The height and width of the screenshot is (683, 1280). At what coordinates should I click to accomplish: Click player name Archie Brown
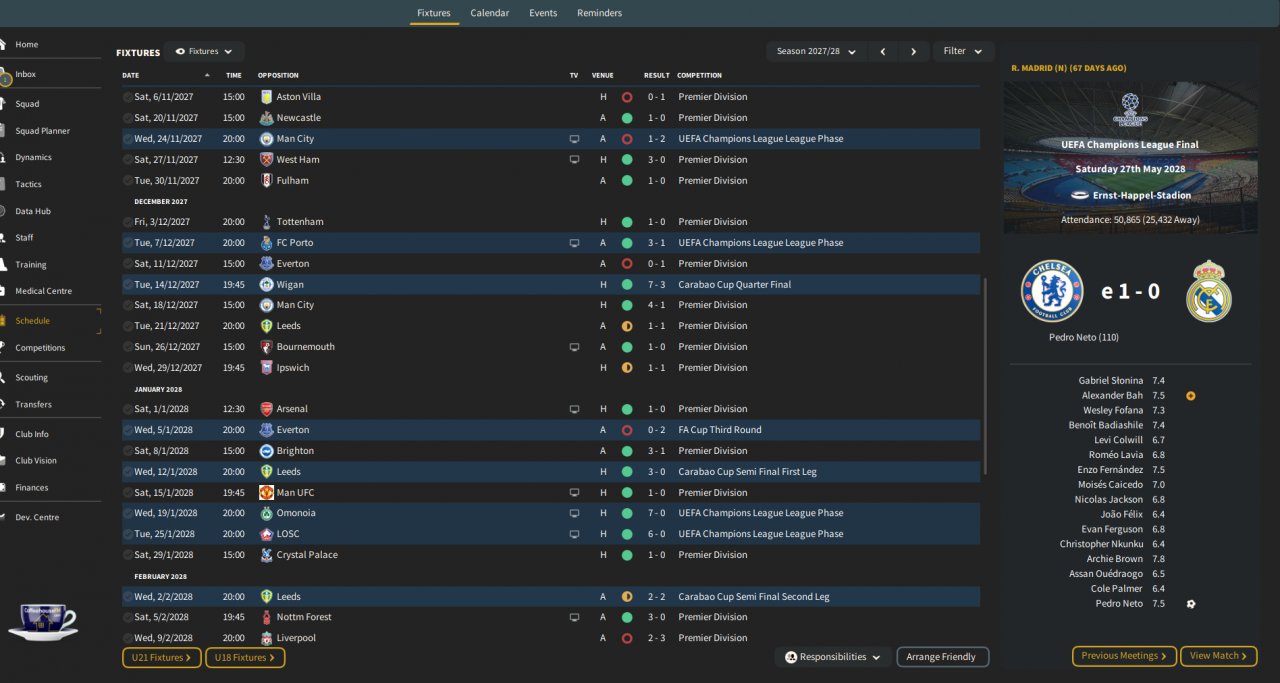tap(1115, 559)
